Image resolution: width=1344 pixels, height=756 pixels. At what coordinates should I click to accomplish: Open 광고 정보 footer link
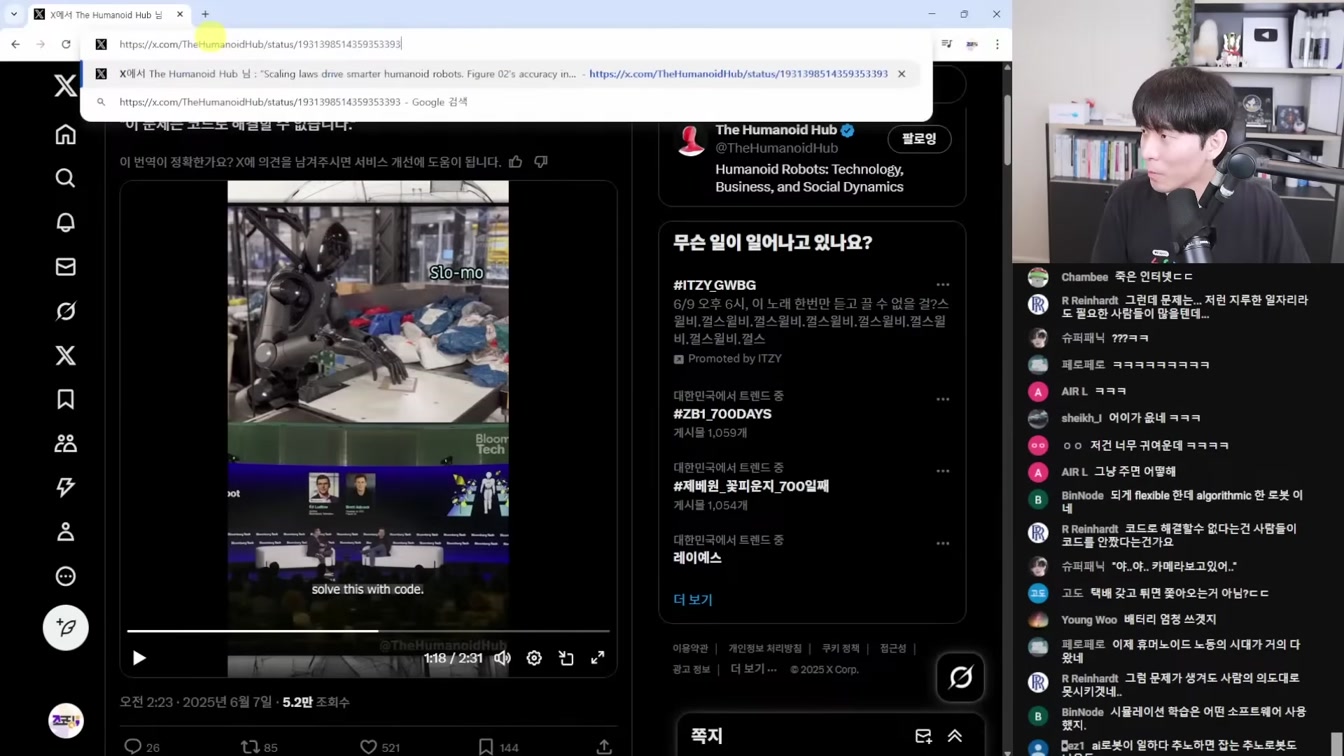click(x=691, y=669)
